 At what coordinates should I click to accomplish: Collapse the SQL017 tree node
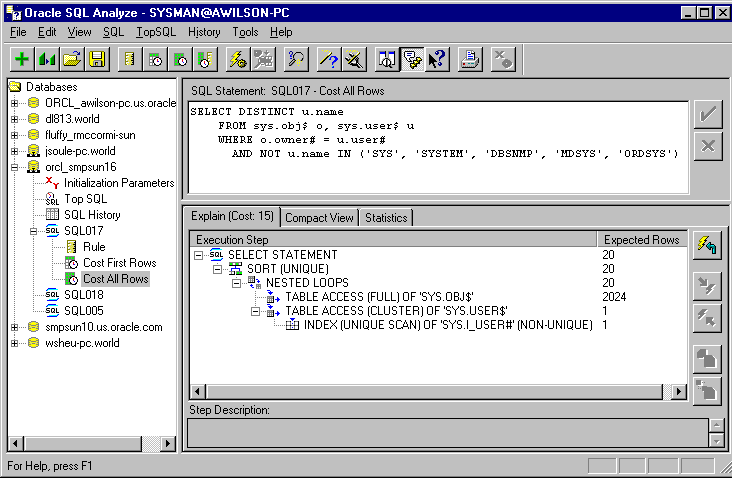pyautogui.click(x=34, y=231)
